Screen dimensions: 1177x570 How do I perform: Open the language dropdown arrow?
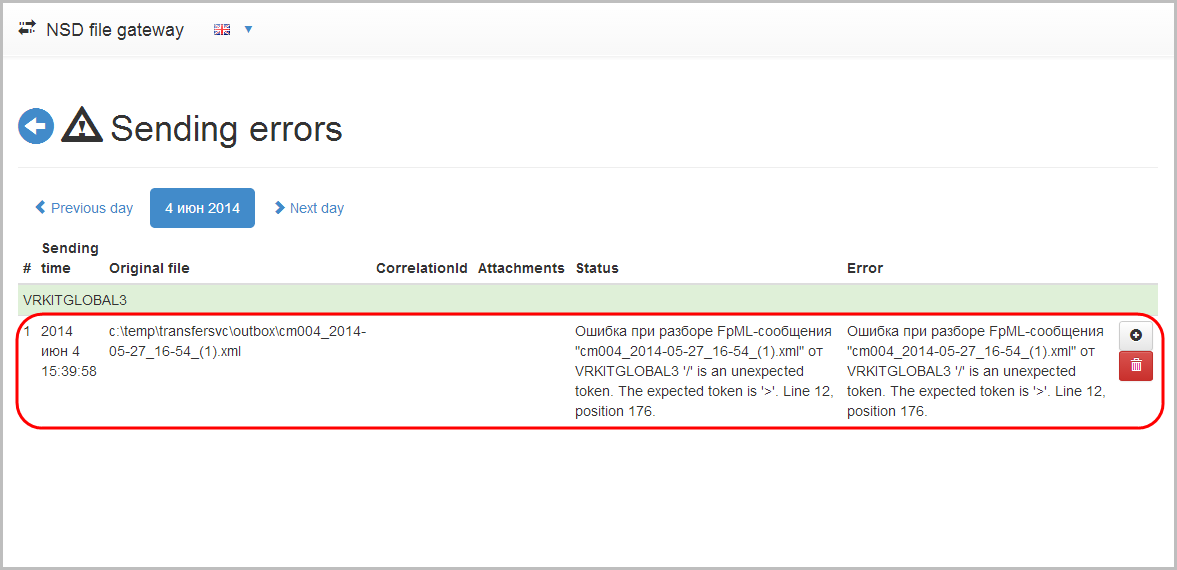point(248,29)
